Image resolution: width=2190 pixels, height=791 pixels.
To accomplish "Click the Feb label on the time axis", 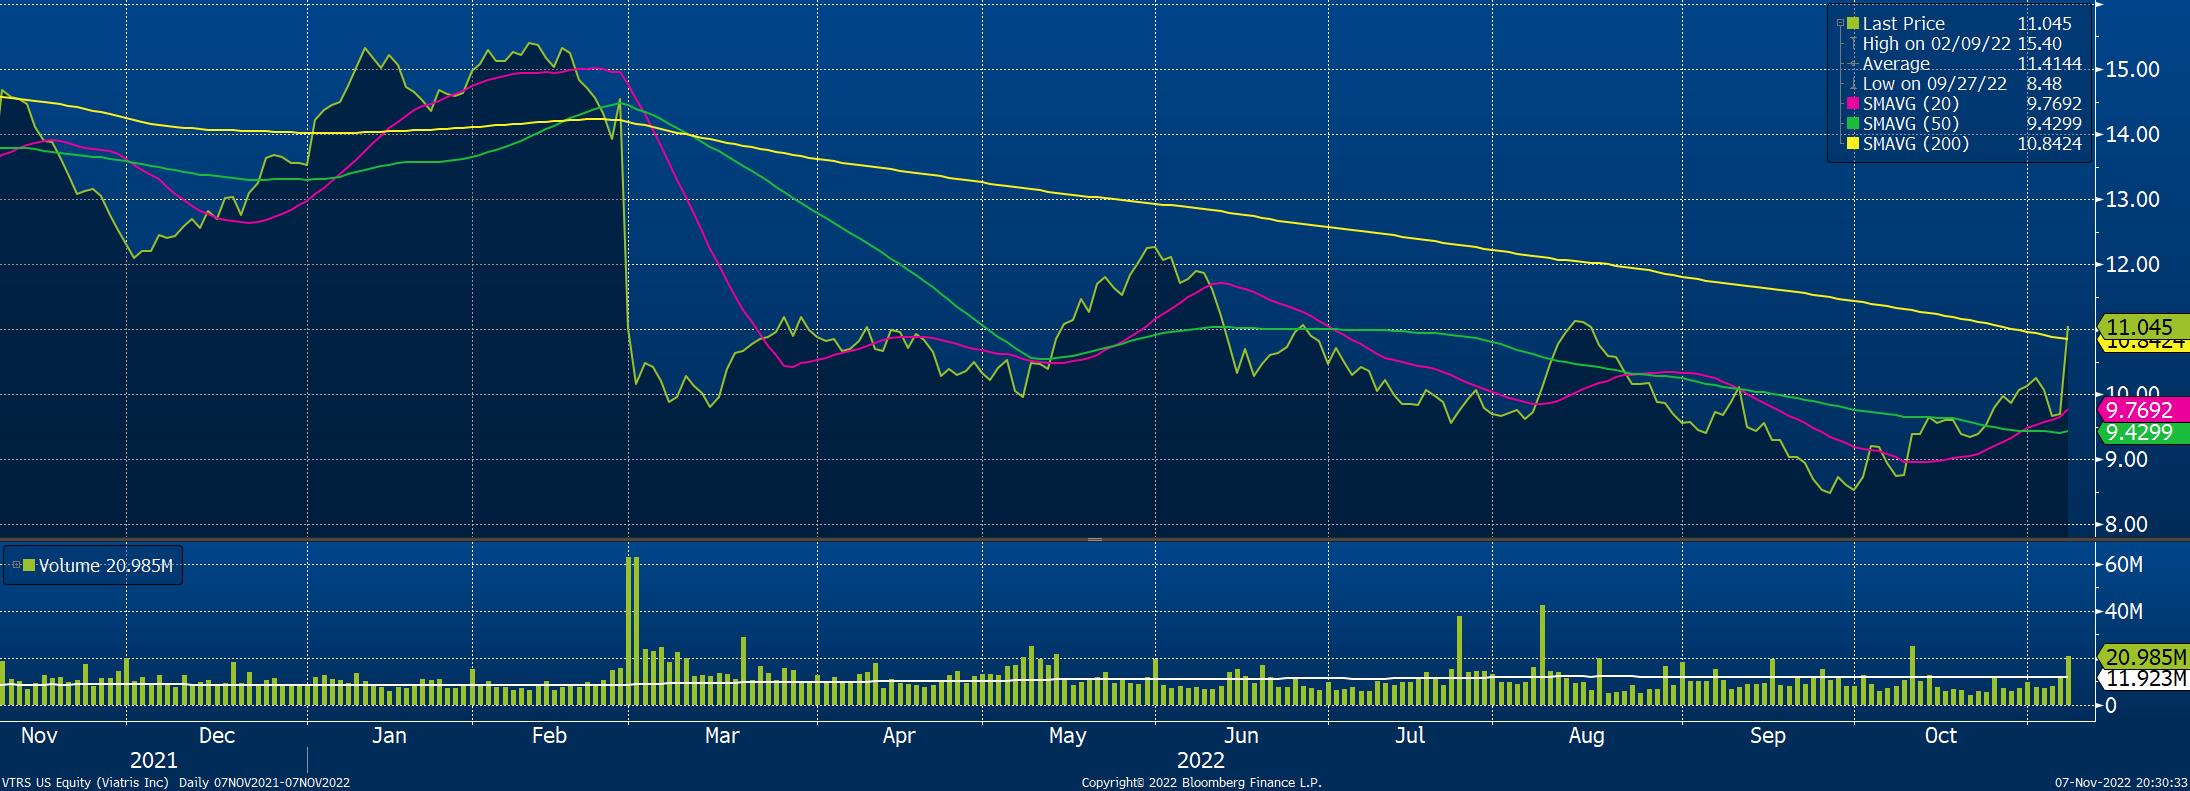I will (549, 736).
